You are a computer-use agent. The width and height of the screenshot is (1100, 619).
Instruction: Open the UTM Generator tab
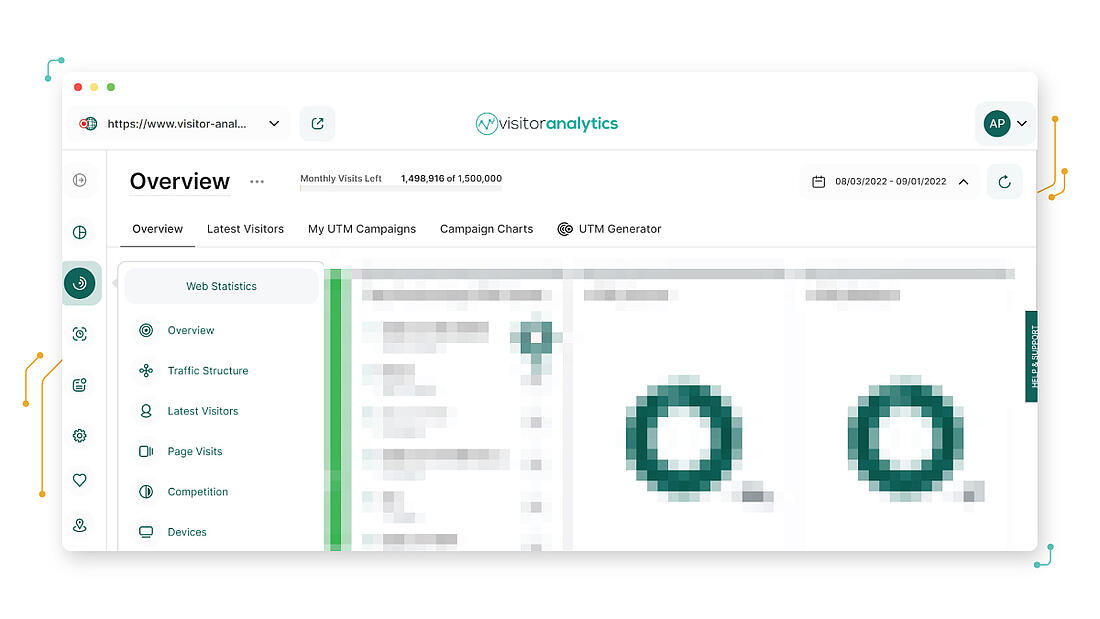click(x=609, y=229)
